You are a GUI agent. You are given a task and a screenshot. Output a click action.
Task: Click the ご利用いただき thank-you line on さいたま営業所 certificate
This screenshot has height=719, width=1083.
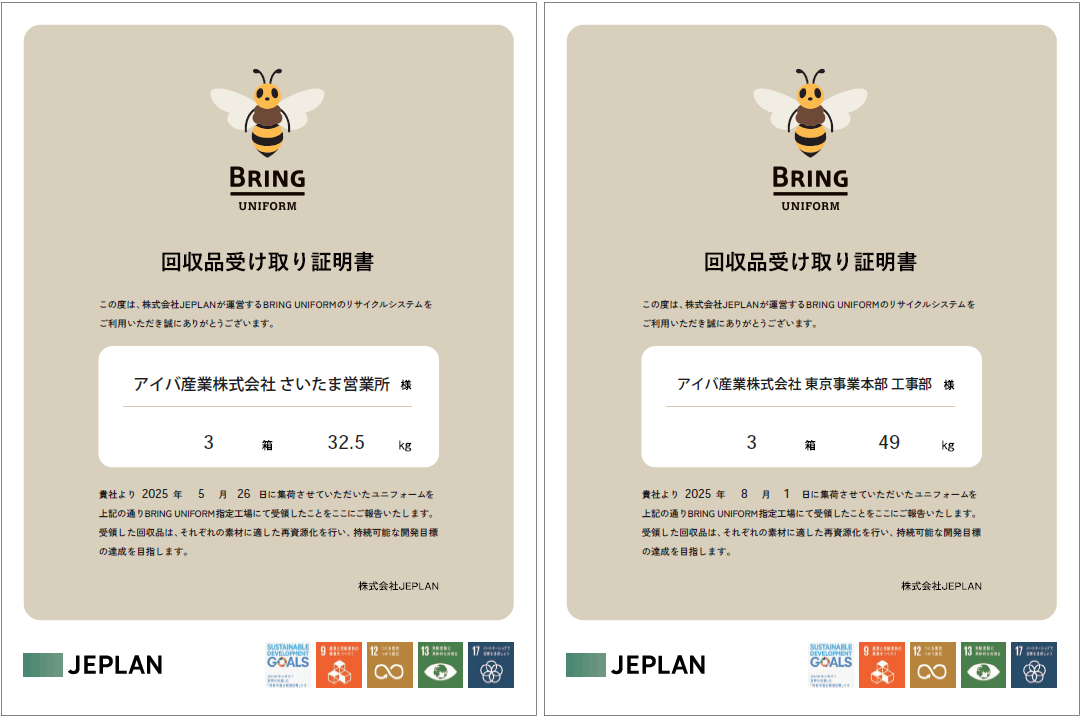tap(187, 323)
